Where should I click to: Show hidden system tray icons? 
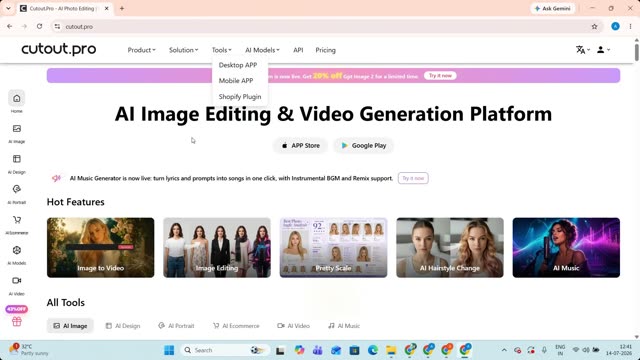click(504, 350)
